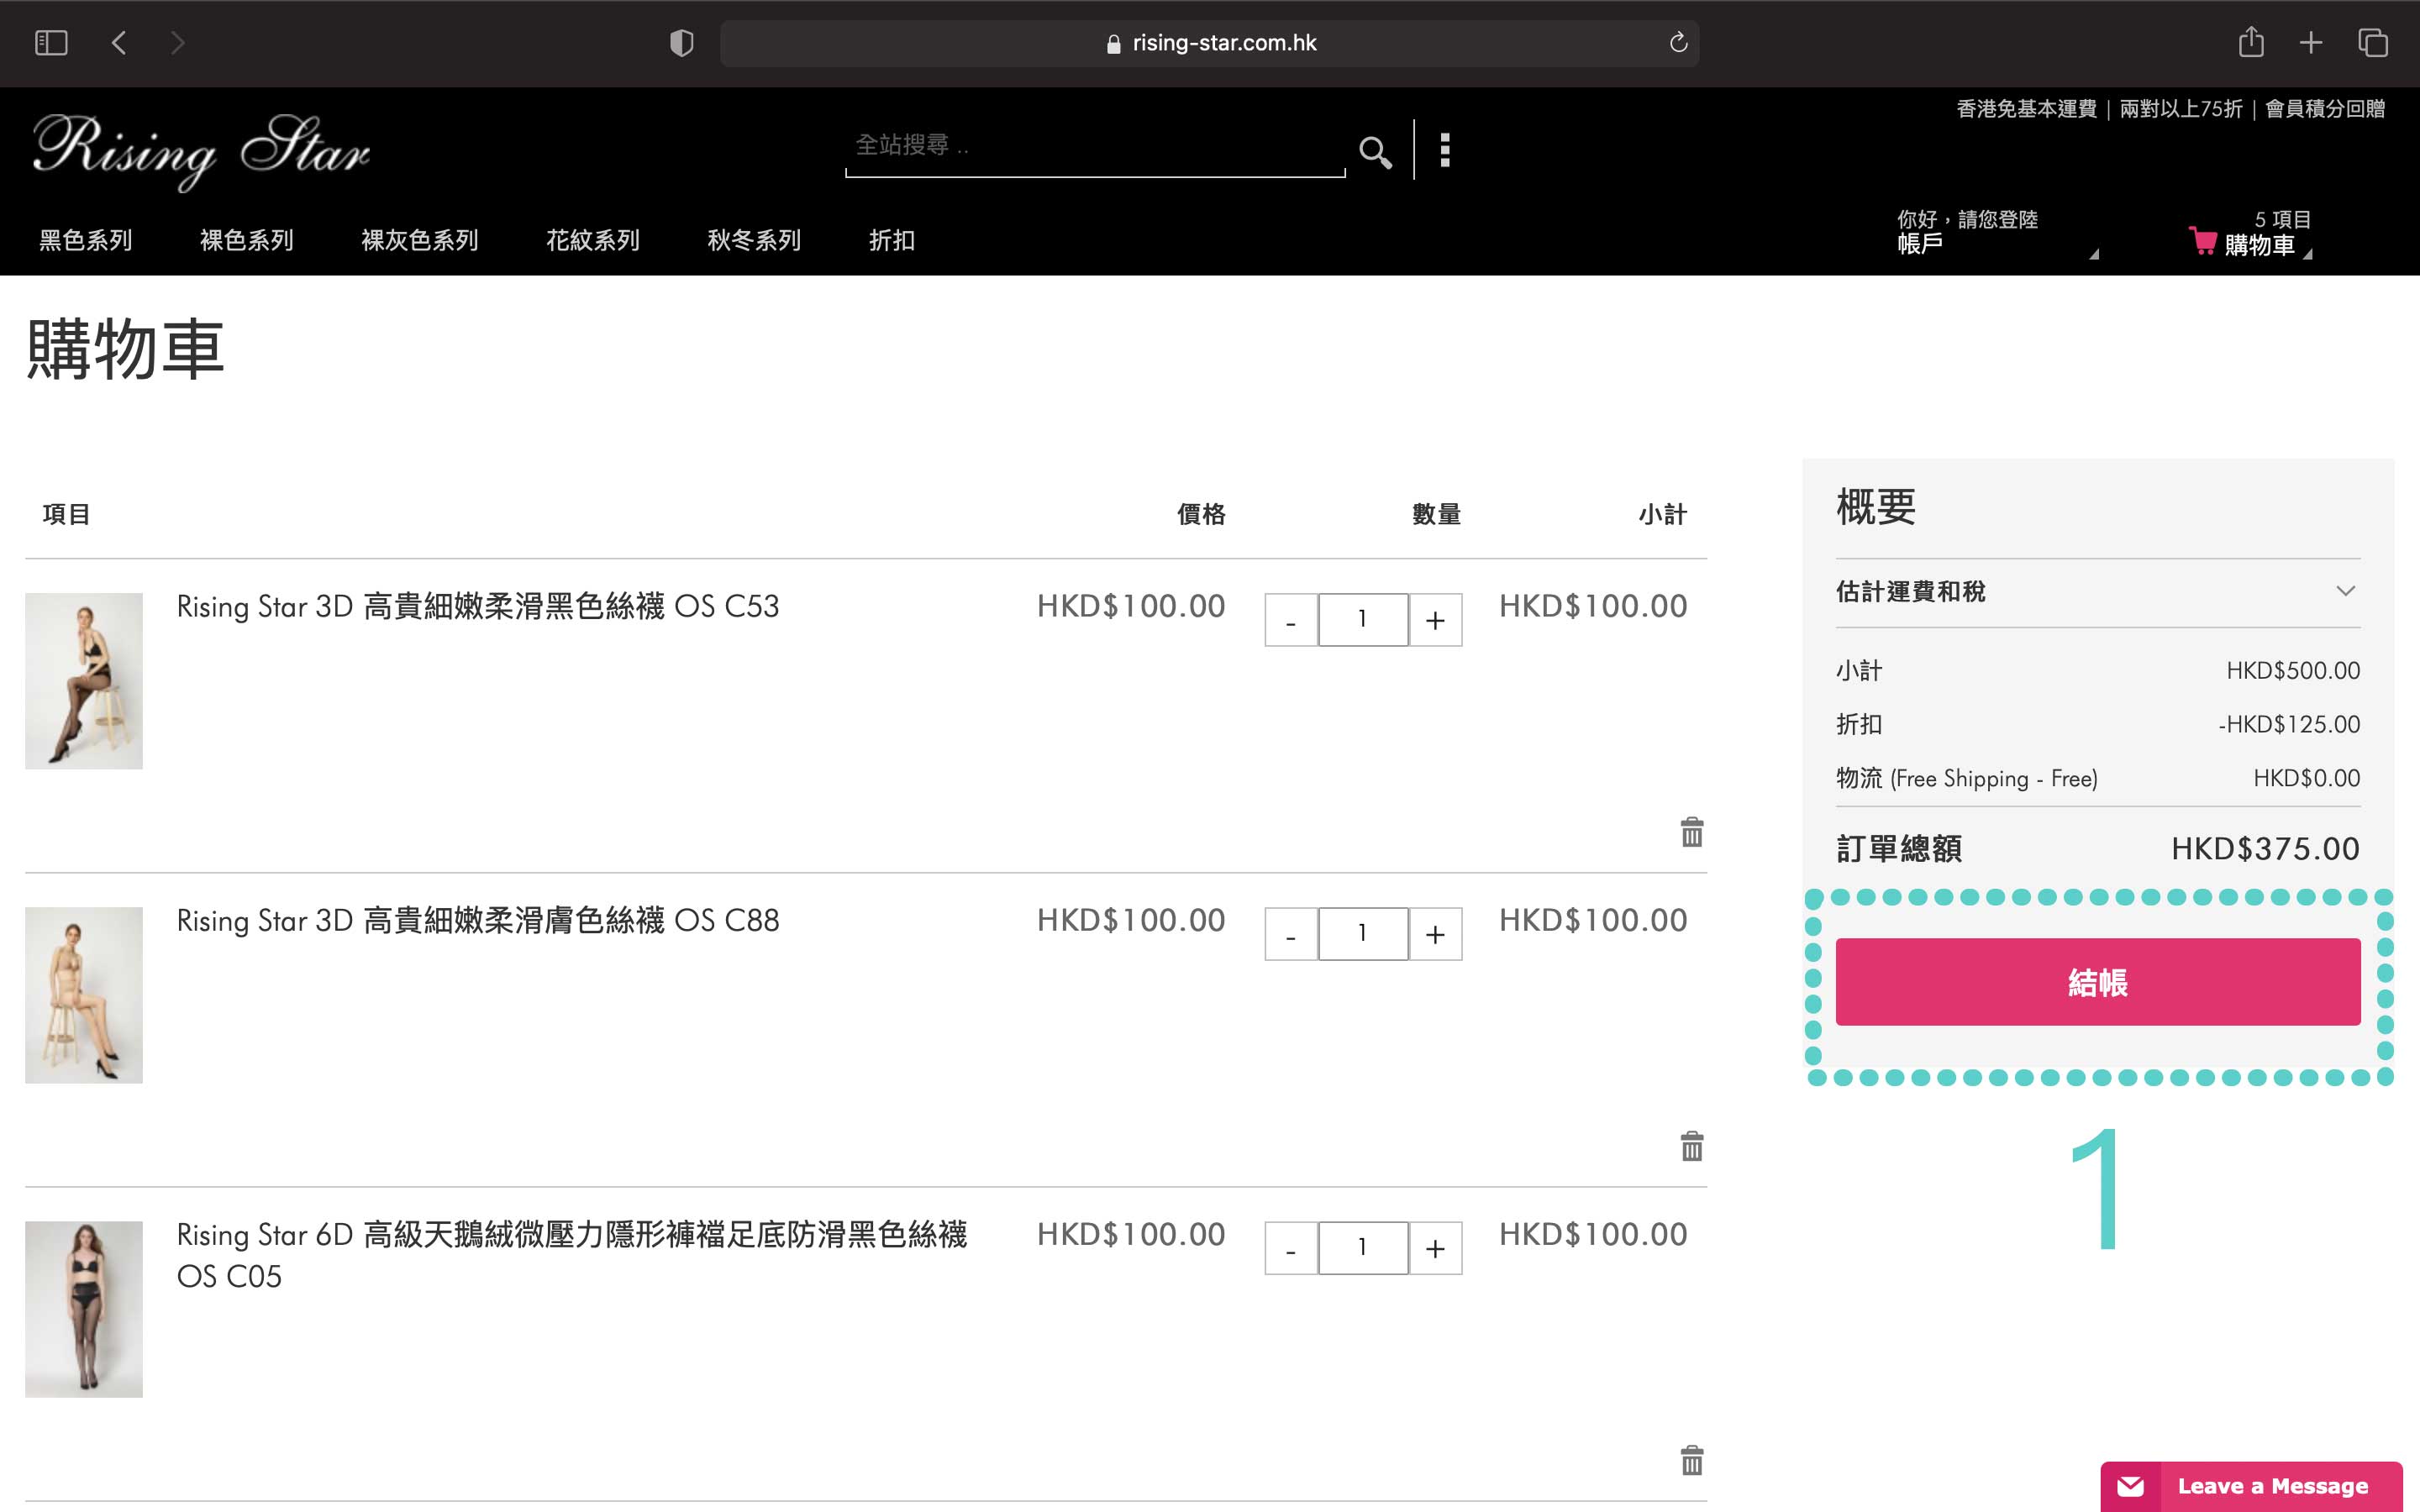The image size is (2420, 1512).
Task: Open a new tab with plus icon
Action: point(2311,43)
